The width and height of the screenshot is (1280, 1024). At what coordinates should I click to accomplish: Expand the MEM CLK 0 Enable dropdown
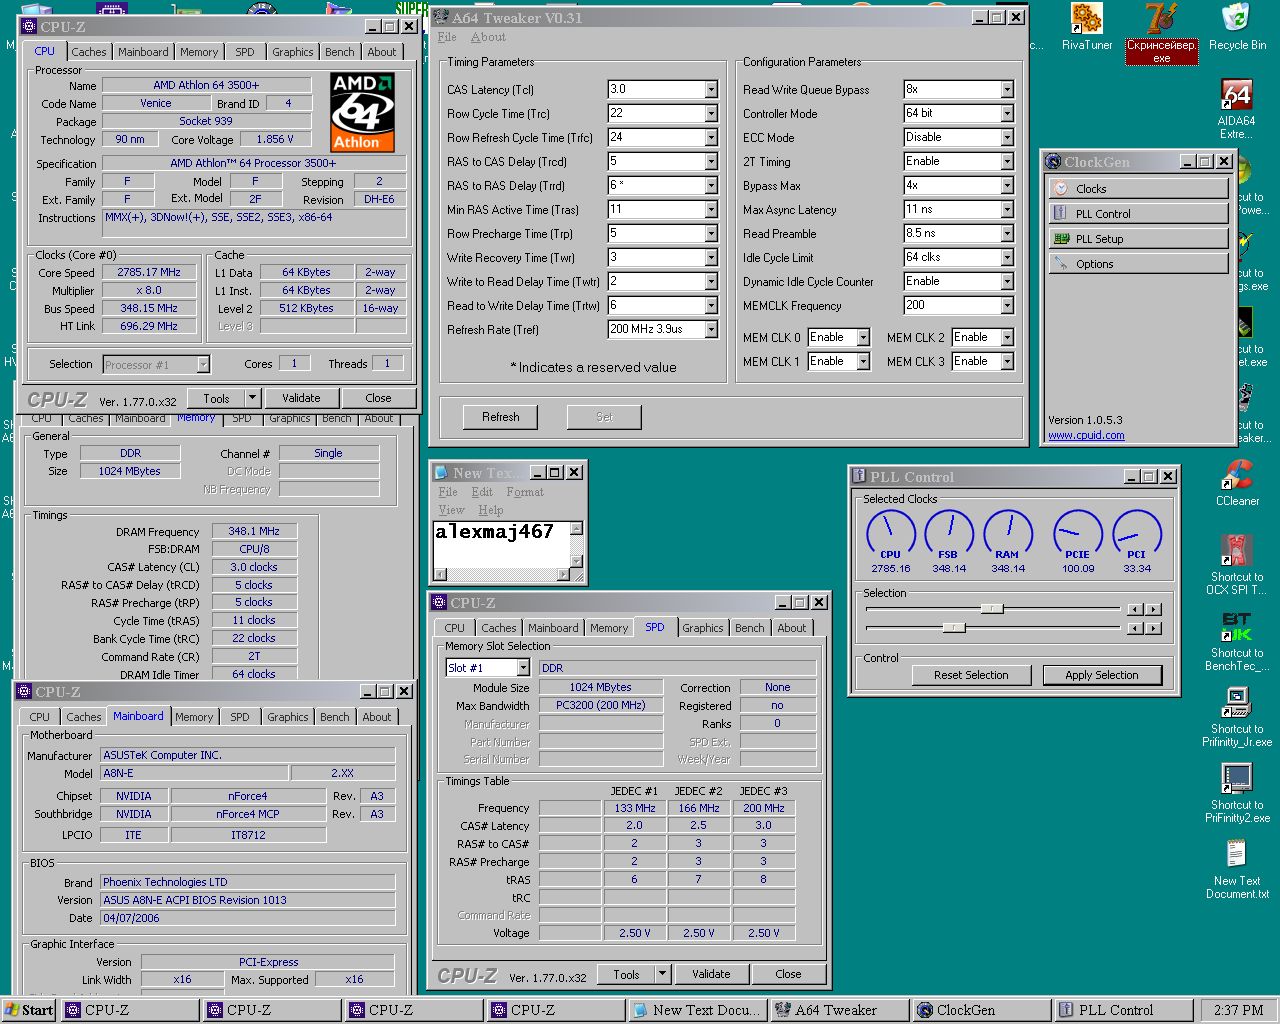pos(863,337)
